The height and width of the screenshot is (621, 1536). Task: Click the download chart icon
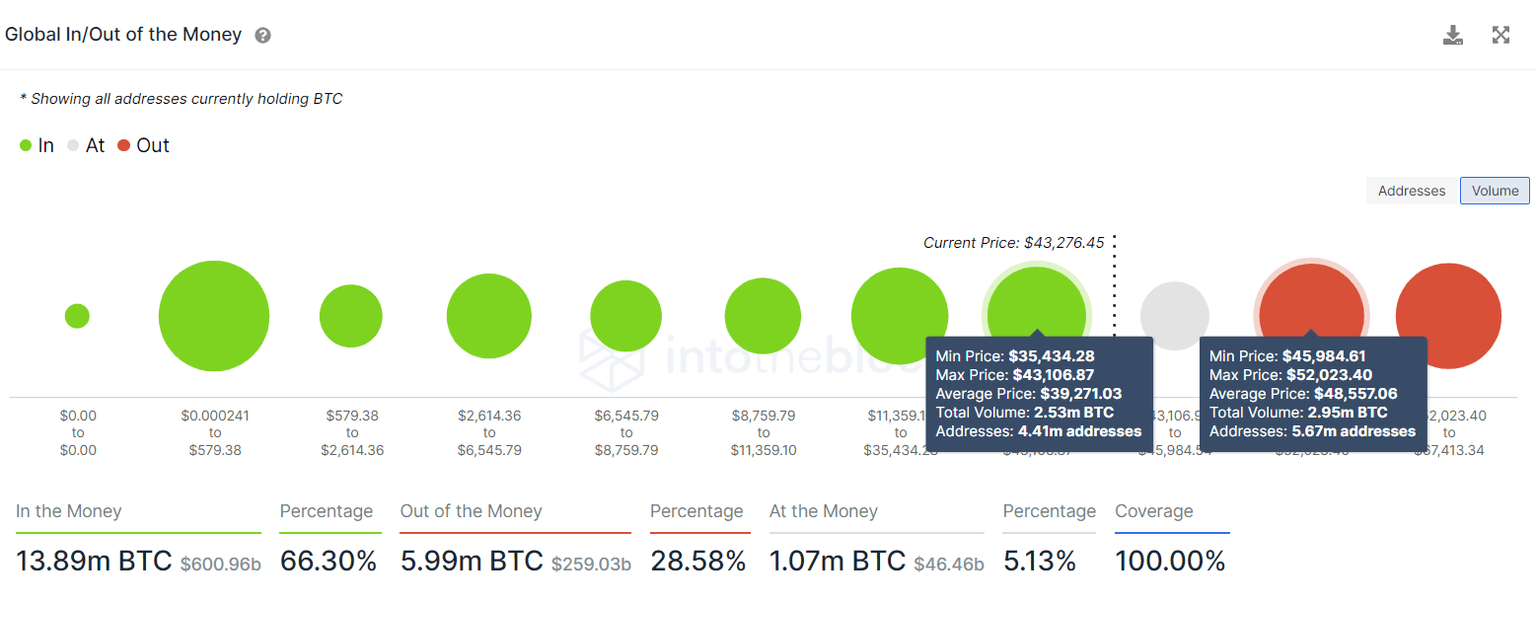pos(1453,36)
